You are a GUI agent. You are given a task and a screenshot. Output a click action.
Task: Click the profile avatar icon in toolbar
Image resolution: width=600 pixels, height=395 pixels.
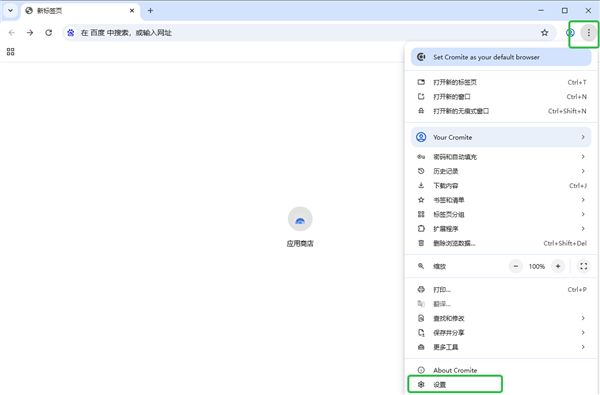pos(570,33)
